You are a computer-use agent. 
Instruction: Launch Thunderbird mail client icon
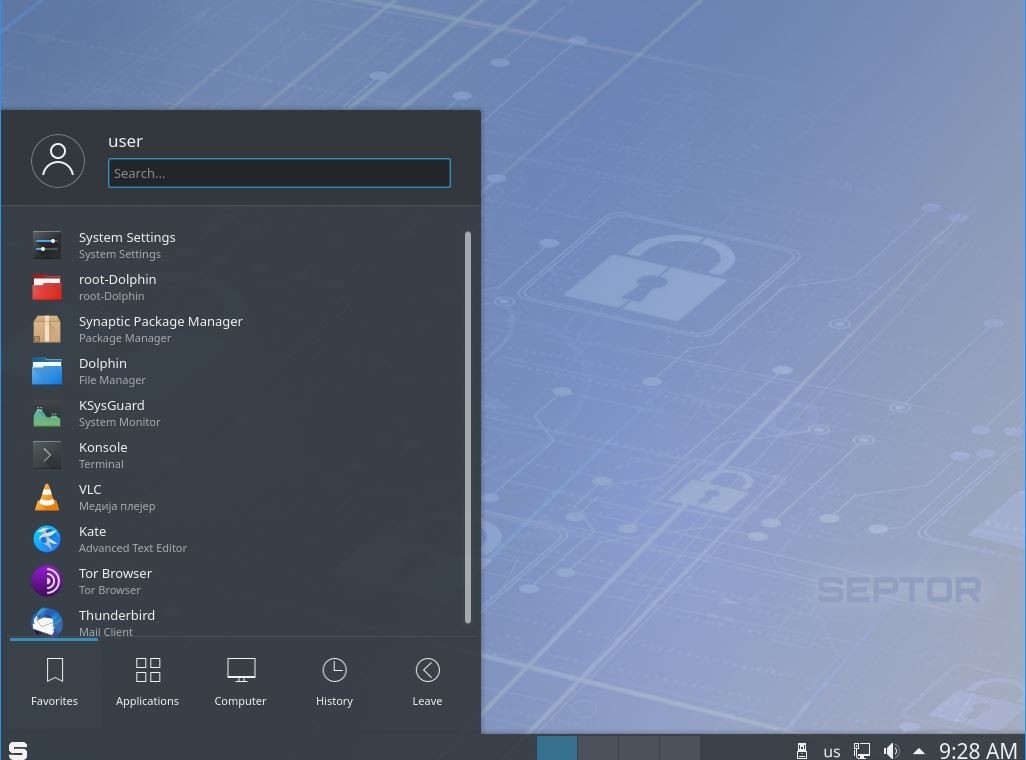[47, 621]
